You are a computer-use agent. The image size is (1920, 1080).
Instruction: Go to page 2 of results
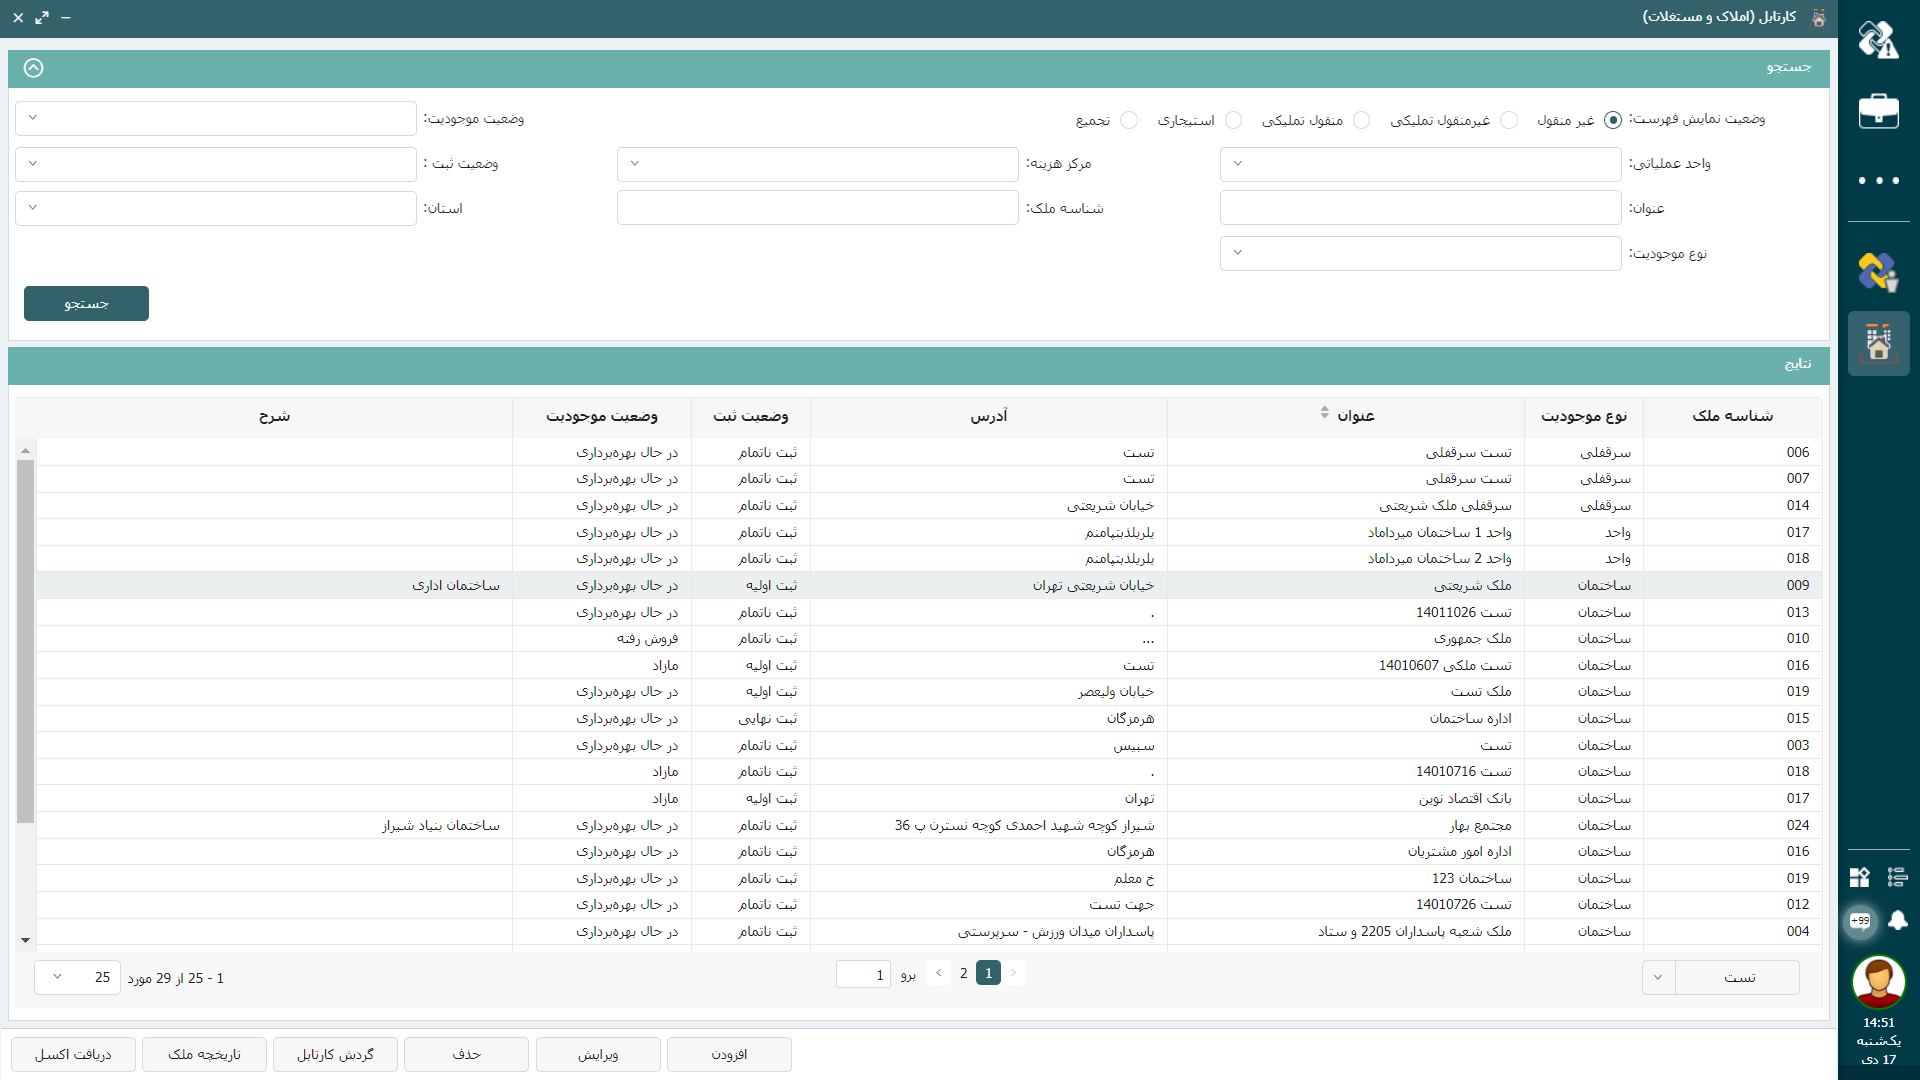(x=963, y=973)
